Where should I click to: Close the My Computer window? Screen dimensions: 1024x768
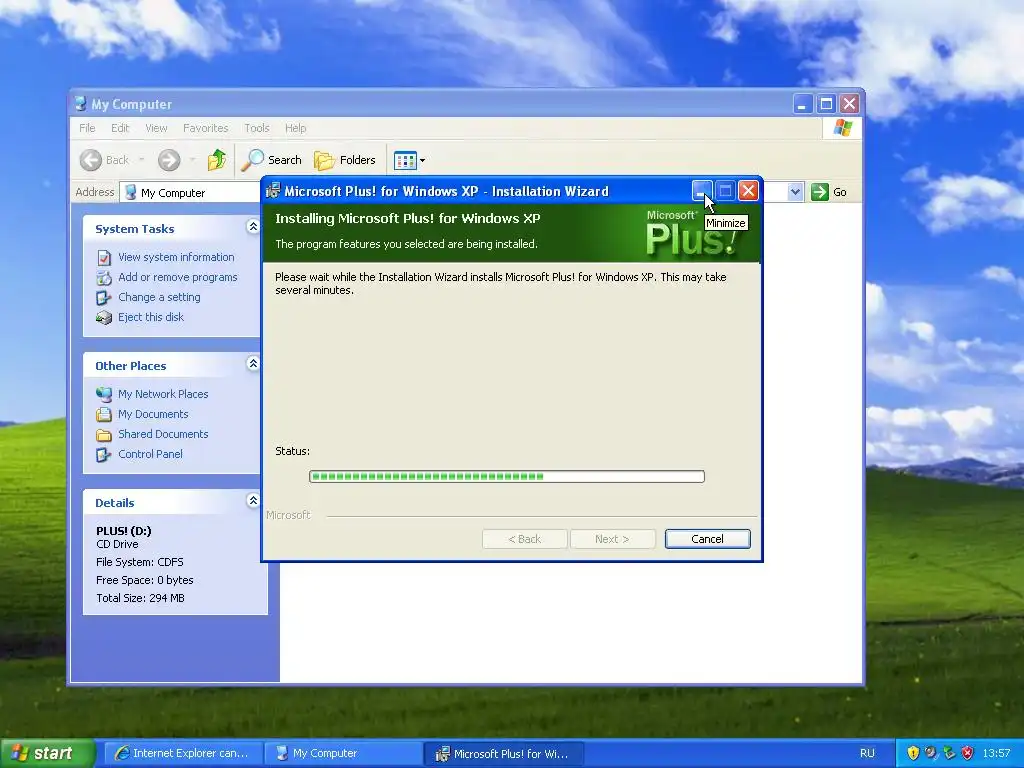(849, 104)
